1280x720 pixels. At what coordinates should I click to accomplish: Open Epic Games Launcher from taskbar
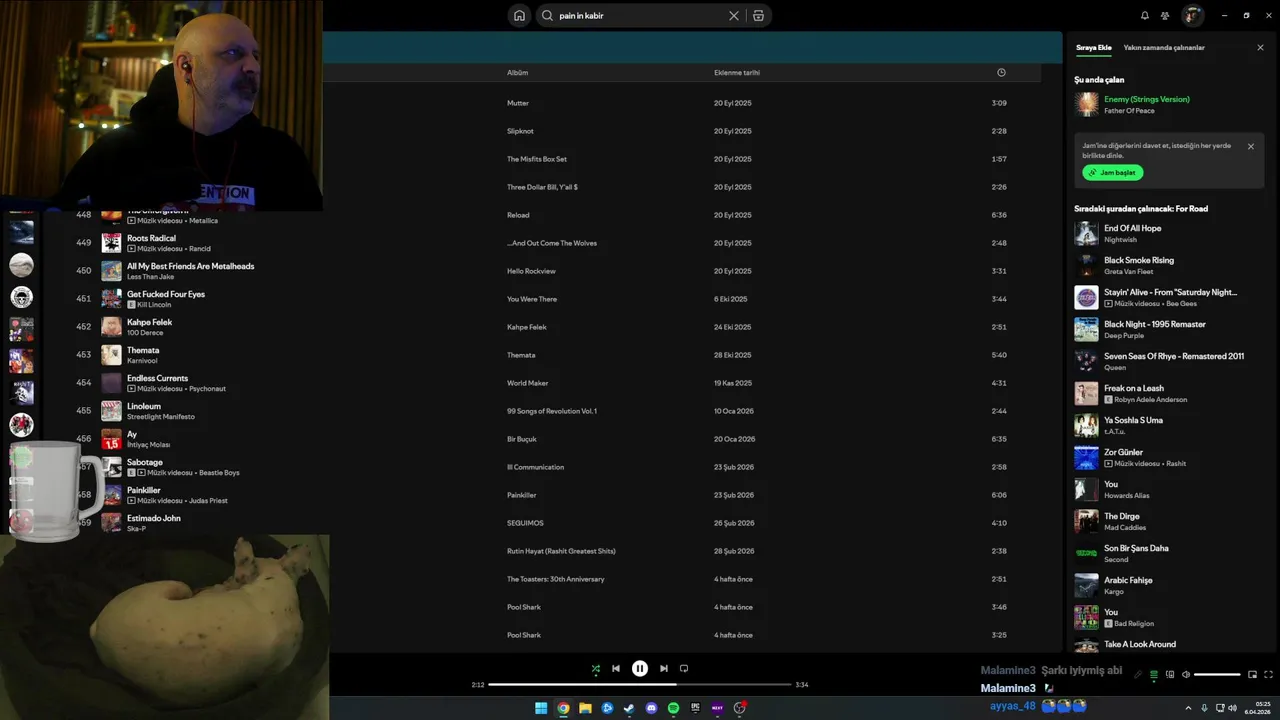pos(695,708)
